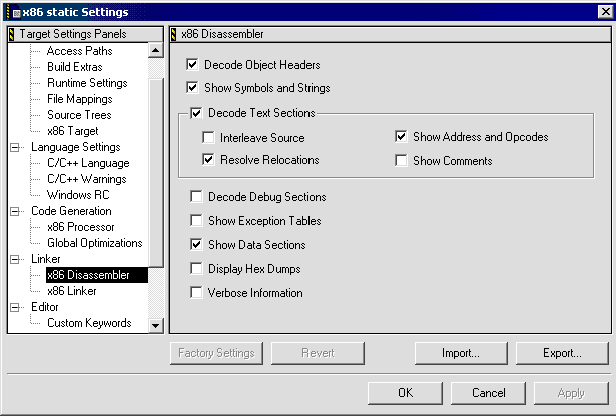Image resolution: width=616 pixels, height=416 pixels.
Task: Click the Target Settings Panels header icon
Action: click(x=12, y=35)
